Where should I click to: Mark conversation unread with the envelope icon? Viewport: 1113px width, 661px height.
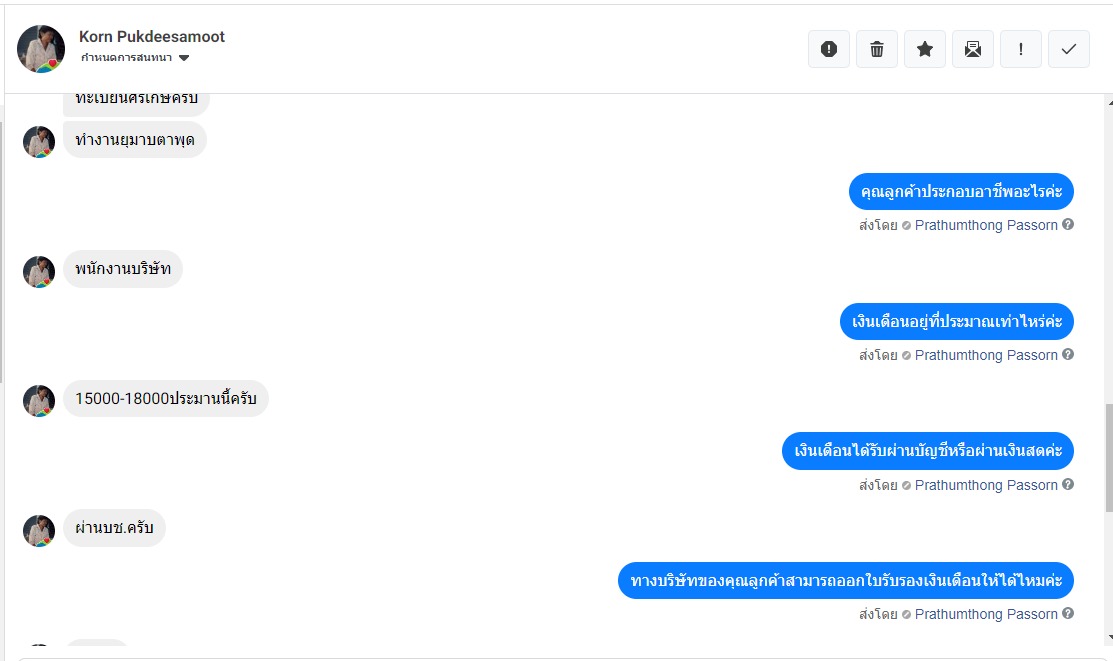pyautogui.click(x=972, y=49)
